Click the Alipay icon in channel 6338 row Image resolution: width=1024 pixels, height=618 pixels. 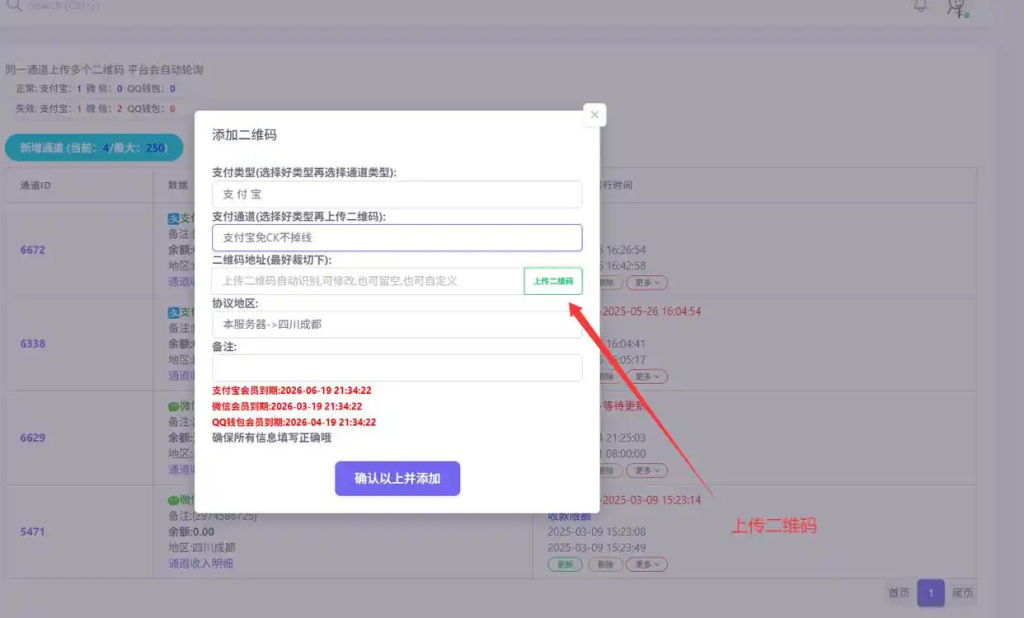[x=174, y=312]
